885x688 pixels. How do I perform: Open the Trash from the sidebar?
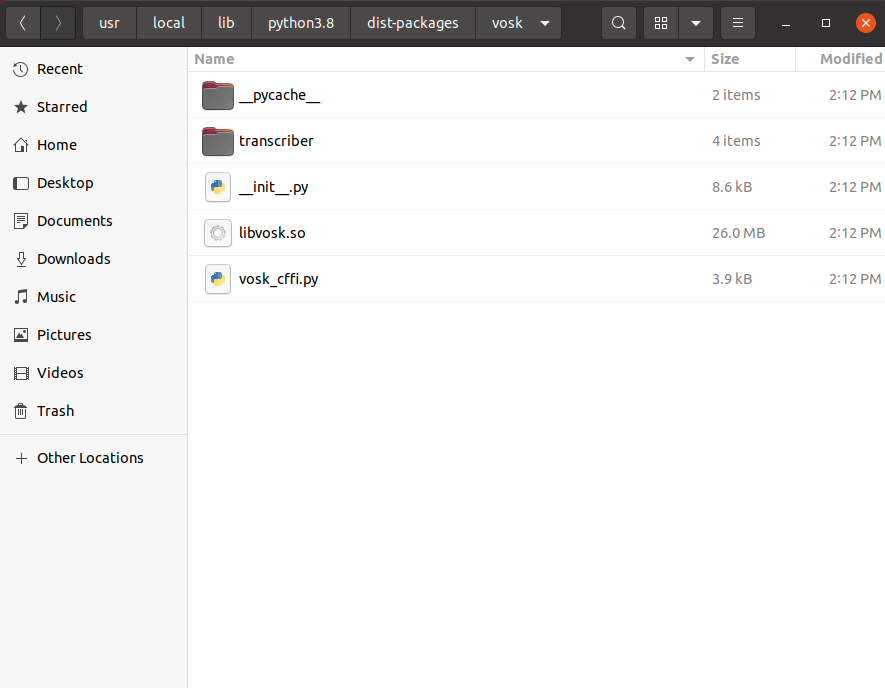(x=55, y=411)
